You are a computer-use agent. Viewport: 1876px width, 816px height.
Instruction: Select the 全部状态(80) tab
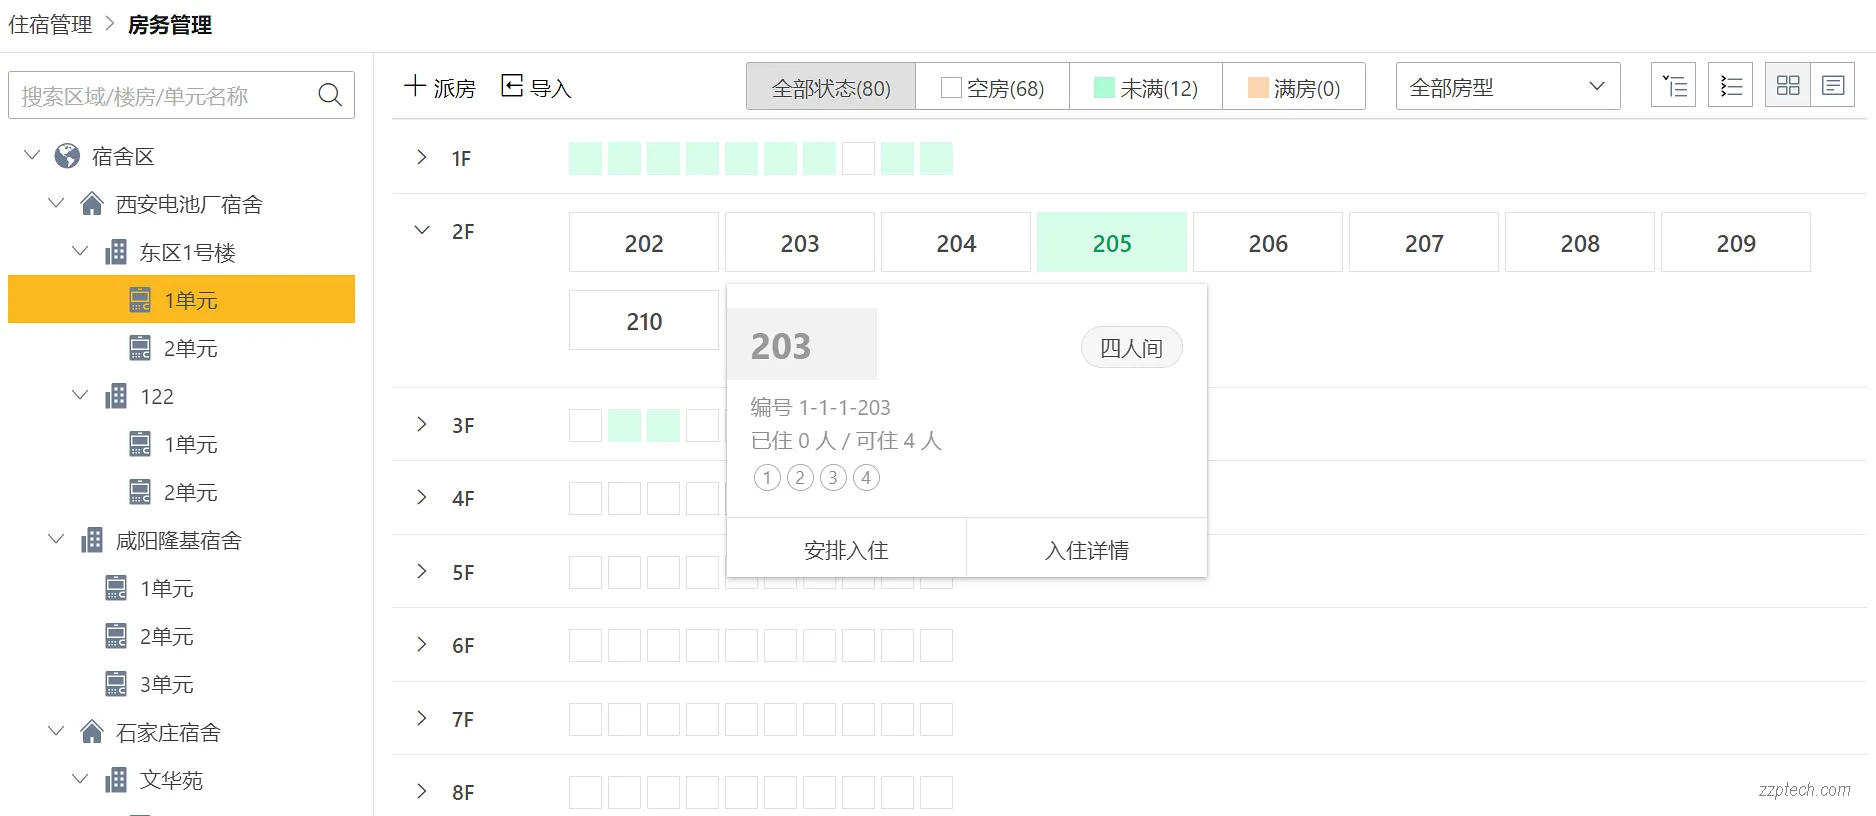[x=831, y=88]
